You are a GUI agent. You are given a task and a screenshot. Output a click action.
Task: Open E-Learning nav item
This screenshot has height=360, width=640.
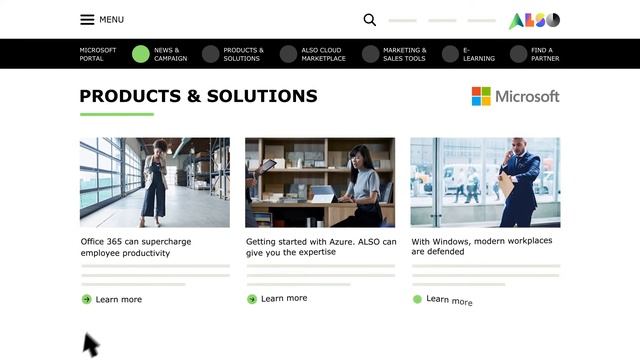[479, 54]
